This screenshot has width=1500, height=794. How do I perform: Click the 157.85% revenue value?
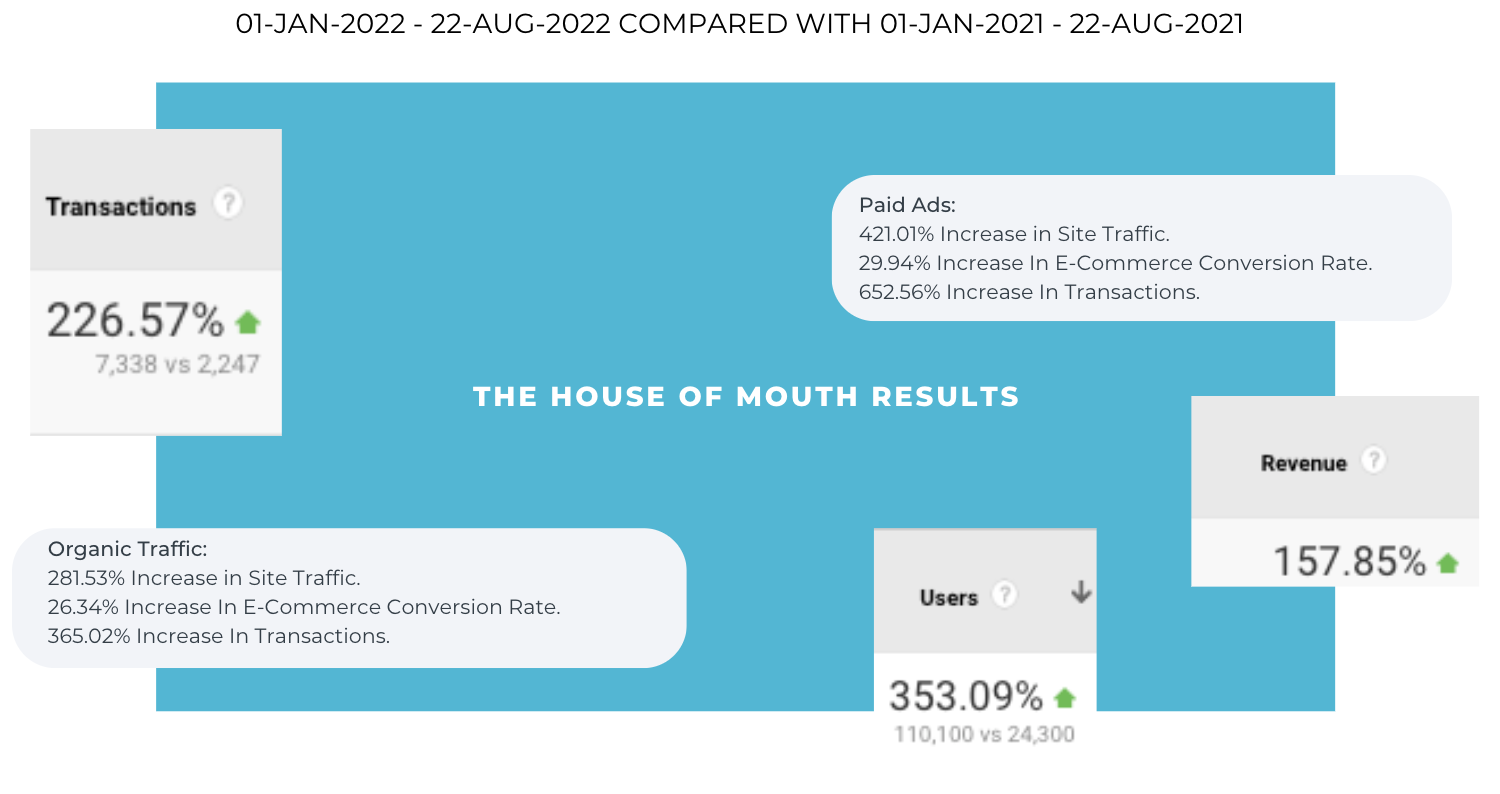coord(1349,562)
